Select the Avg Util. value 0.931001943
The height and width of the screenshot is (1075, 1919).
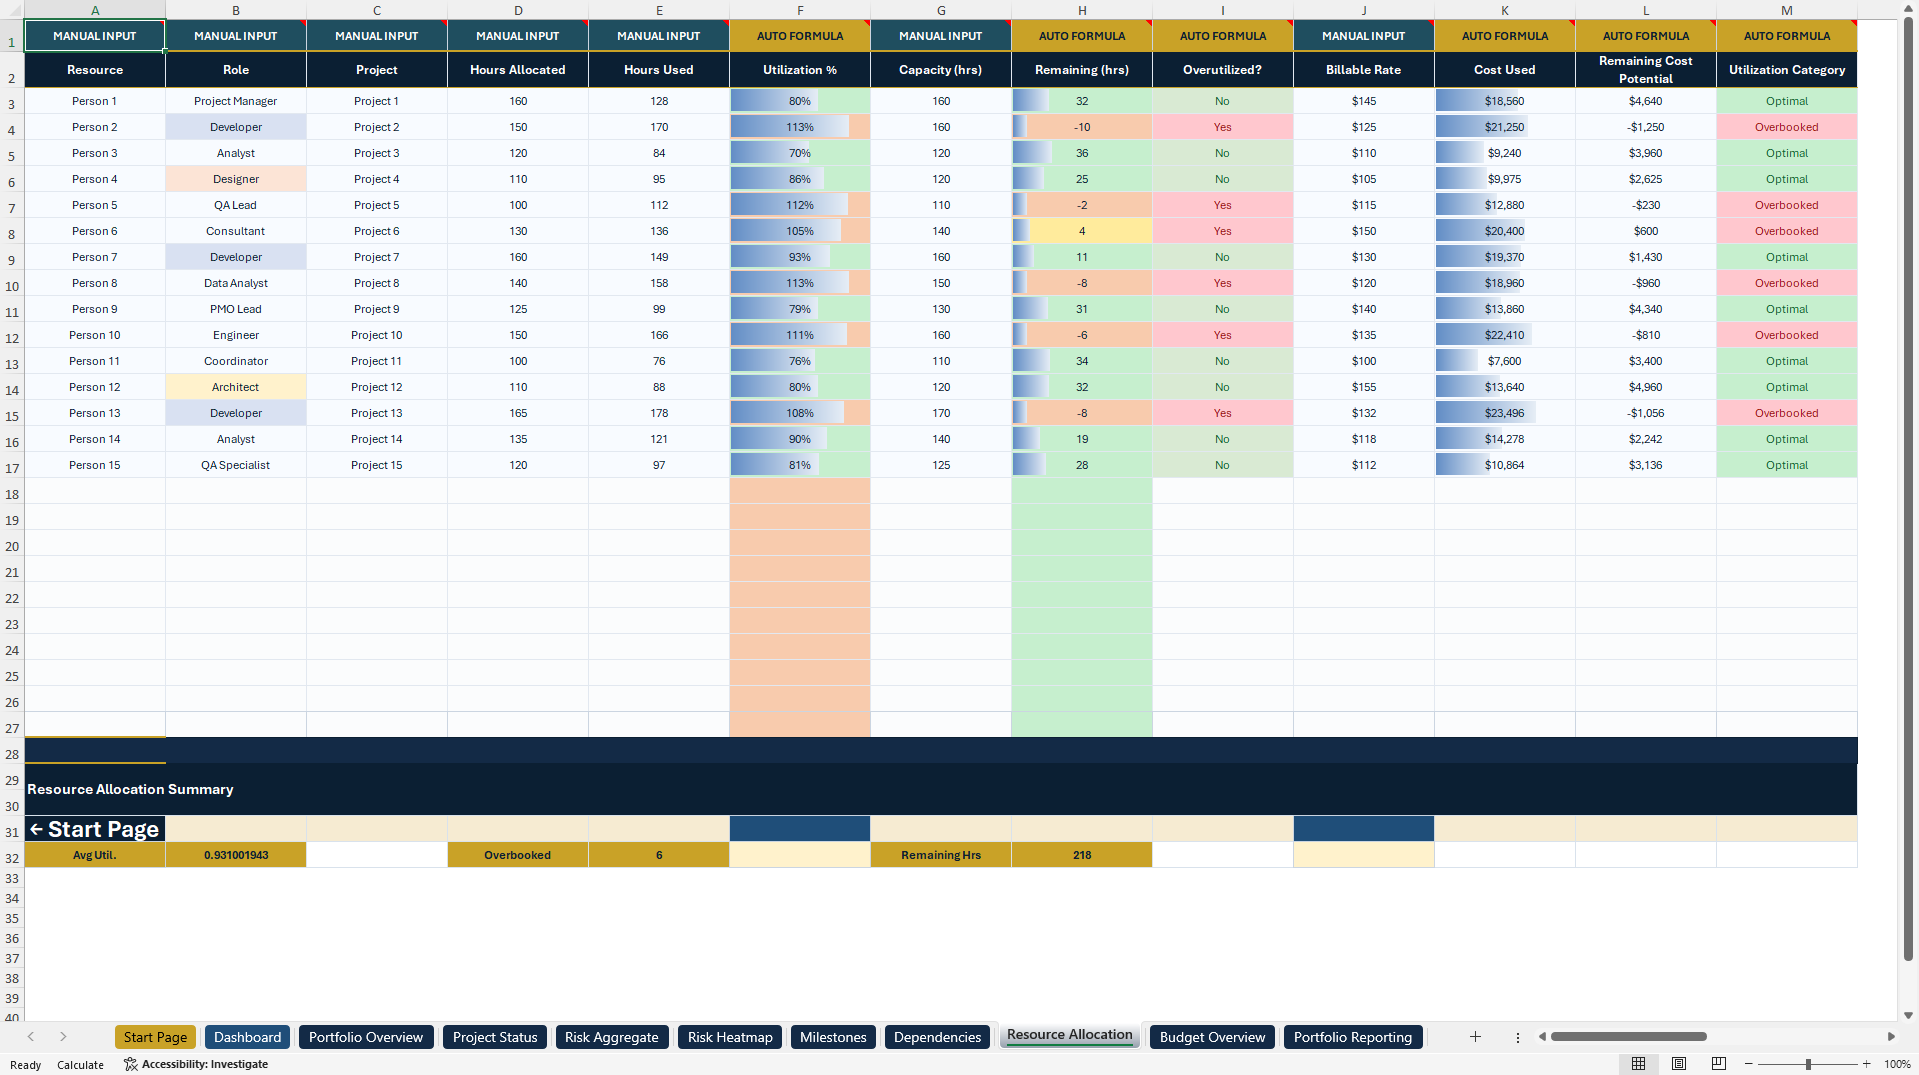point(236,855)
